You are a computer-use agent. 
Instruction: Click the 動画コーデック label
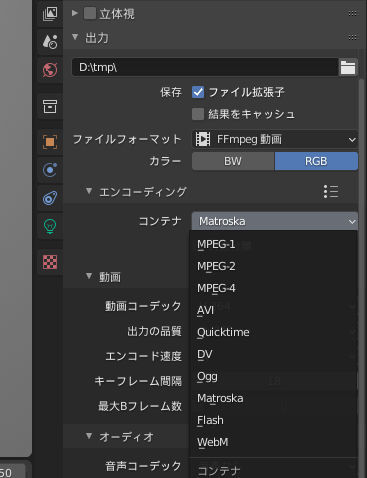click(143, 306)
